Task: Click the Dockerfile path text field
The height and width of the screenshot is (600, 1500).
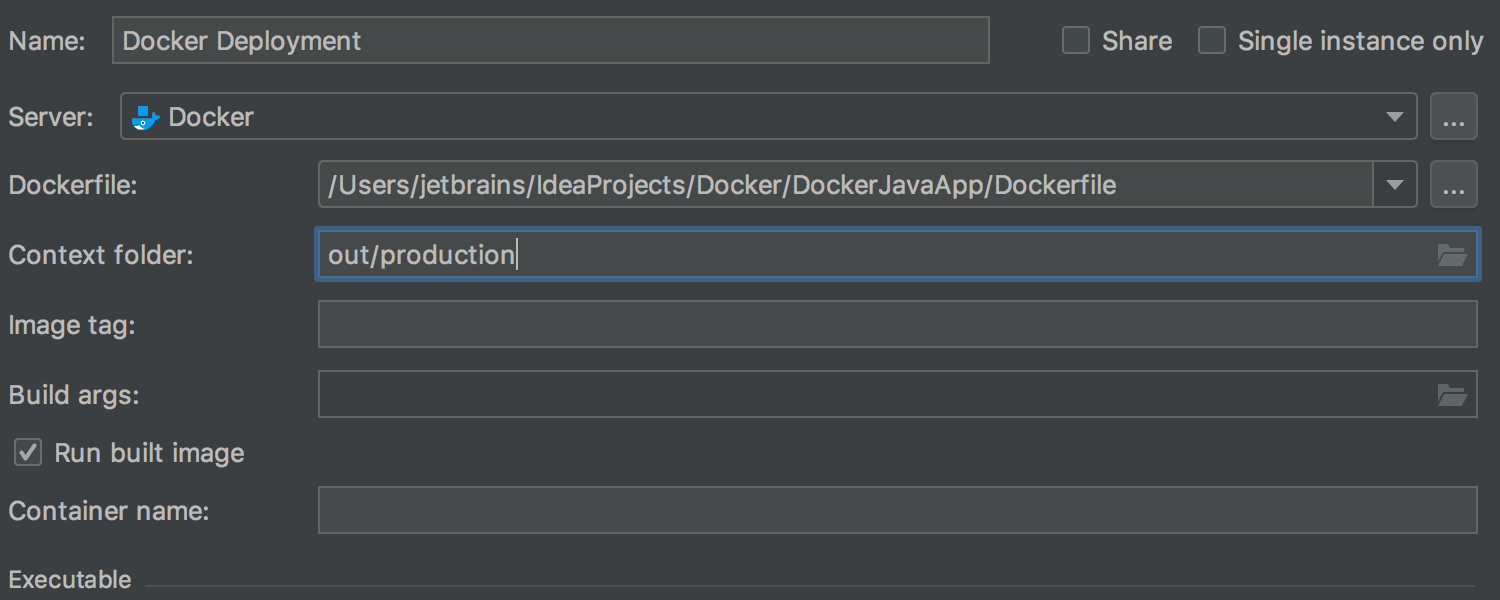Action: point(846,185)
